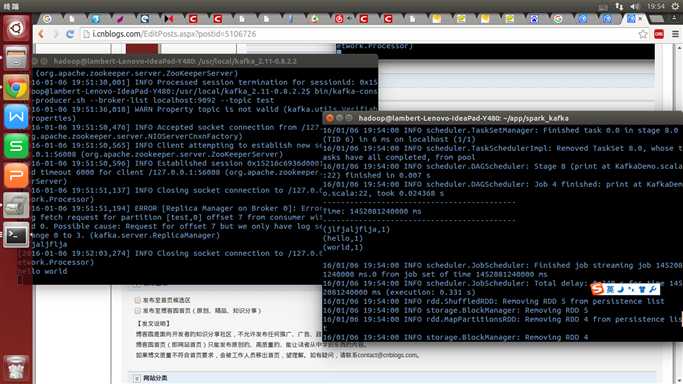Click the 'Time: 1452081240000 ms' line

click(372, 212)
